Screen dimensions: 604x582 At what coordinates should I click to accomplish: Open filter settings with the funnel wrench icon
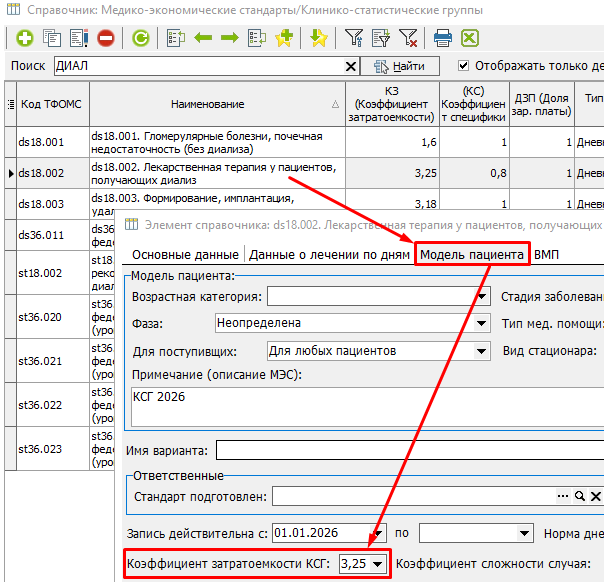click(354, 38)
